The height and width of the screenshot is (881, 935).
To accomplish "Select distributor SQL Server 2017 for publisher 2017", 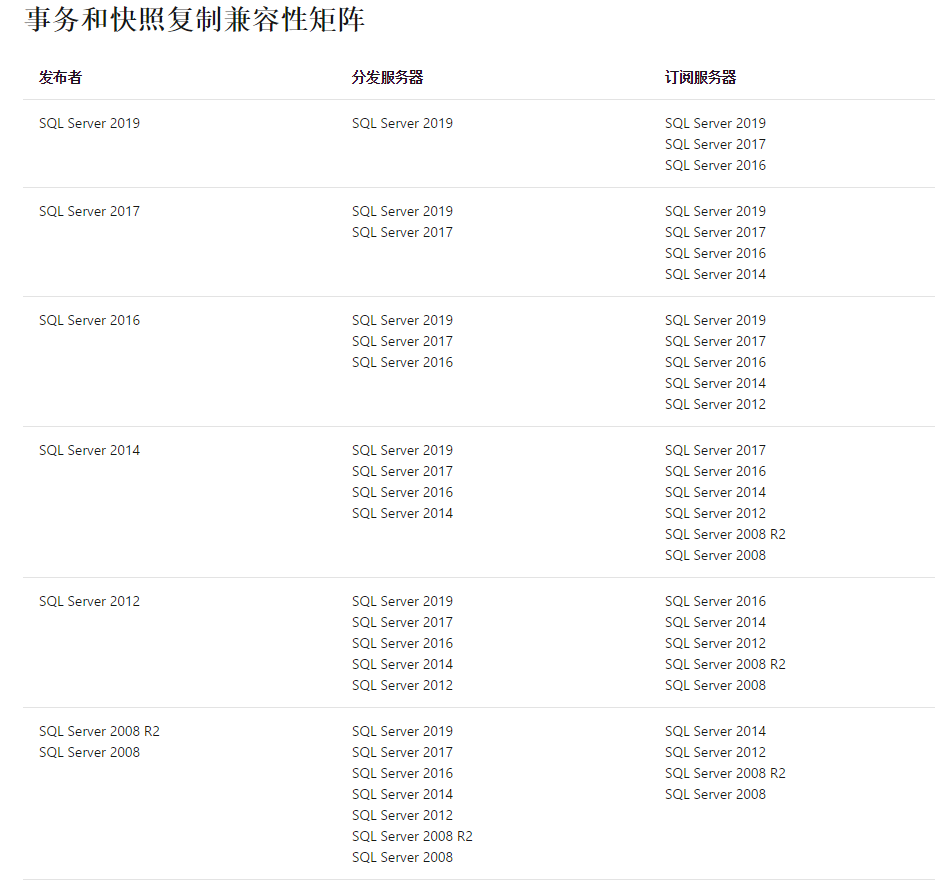I will 403,233.
